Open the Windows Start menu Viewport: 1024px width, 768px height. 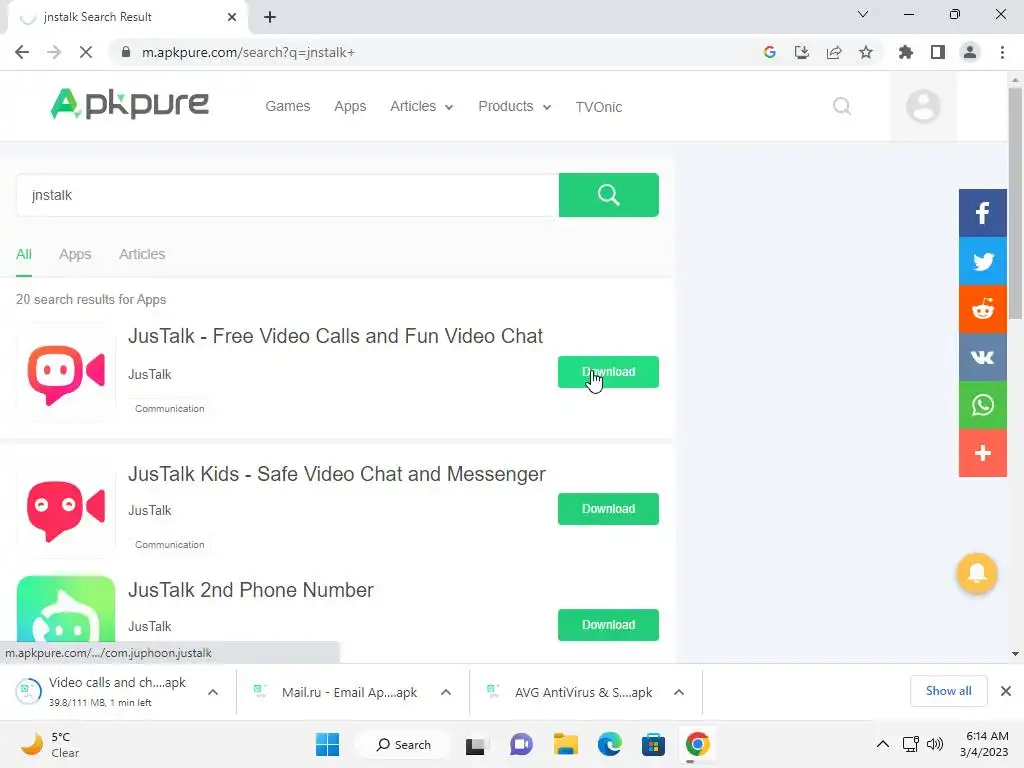(327, 744)
